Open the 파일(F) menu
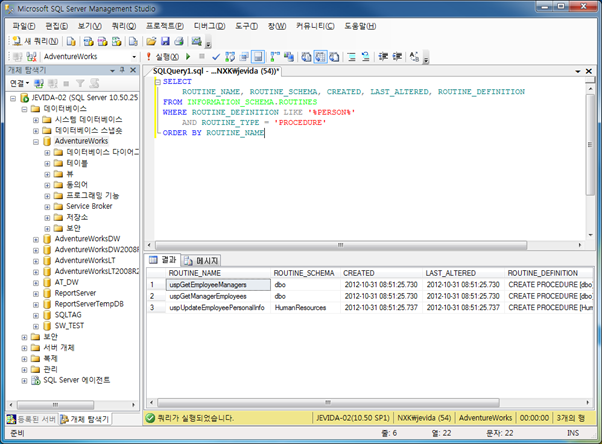602x444 pixels. click(23, 26)
